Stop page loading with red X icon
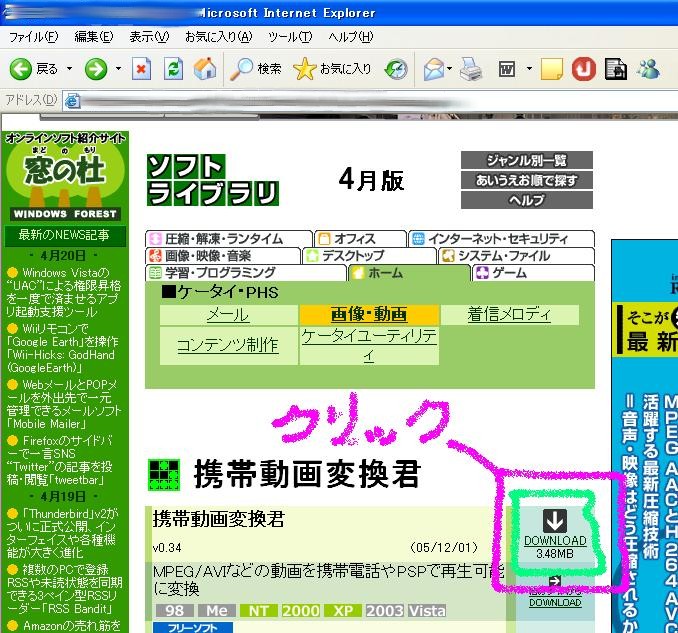678x633 pixels. 141,69
